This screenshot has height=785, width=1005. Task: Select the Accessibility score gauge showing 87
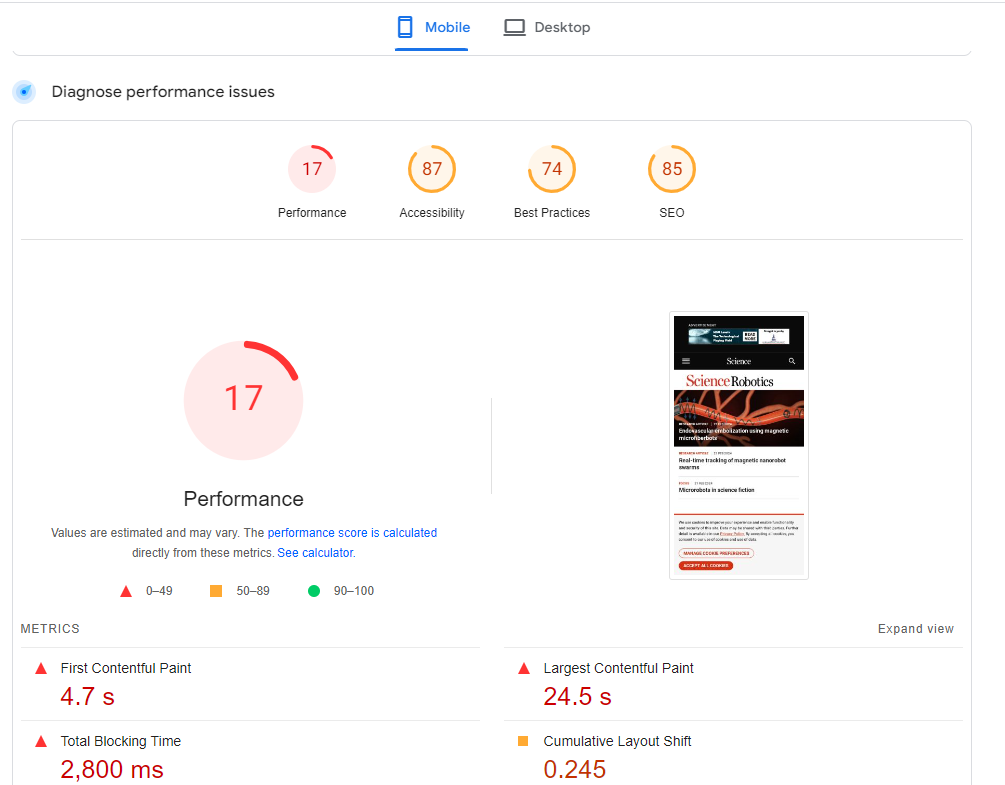(431, 168)
